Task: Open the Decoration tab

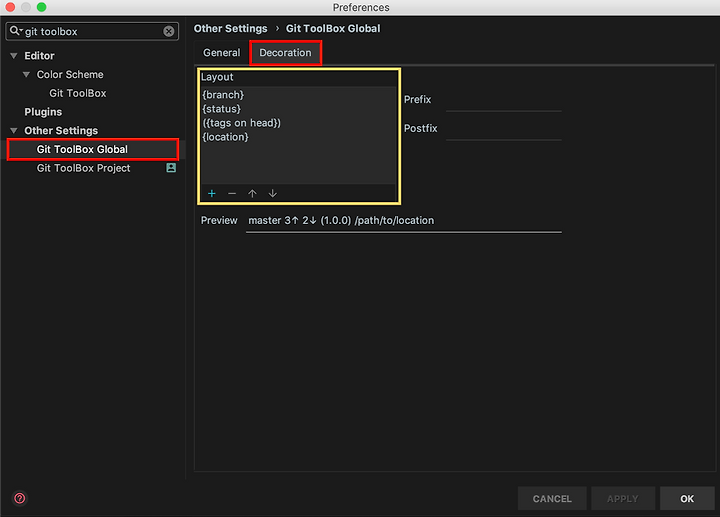Action: pyautogui.click(x=285, y=53)
